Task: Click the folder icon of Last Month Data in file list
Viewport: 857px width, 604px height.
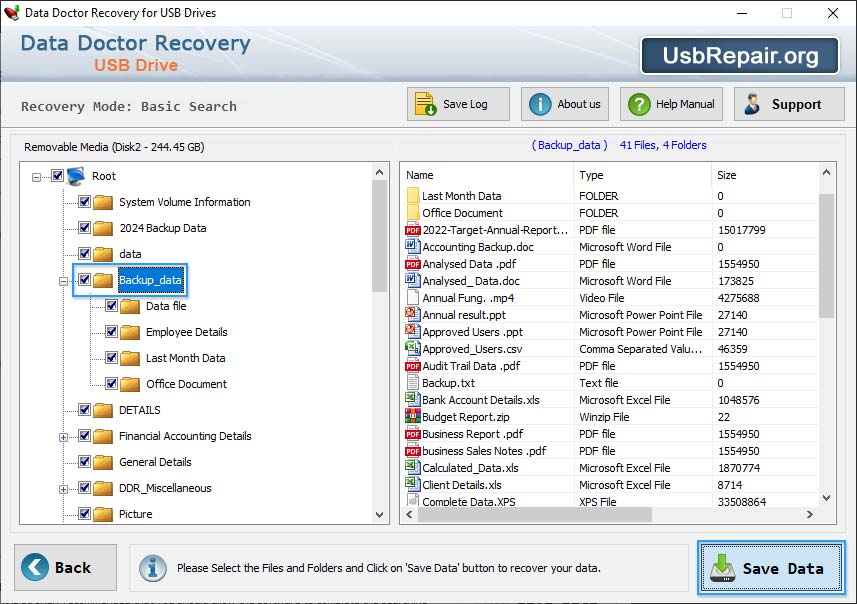Action: tap(413, 196)
